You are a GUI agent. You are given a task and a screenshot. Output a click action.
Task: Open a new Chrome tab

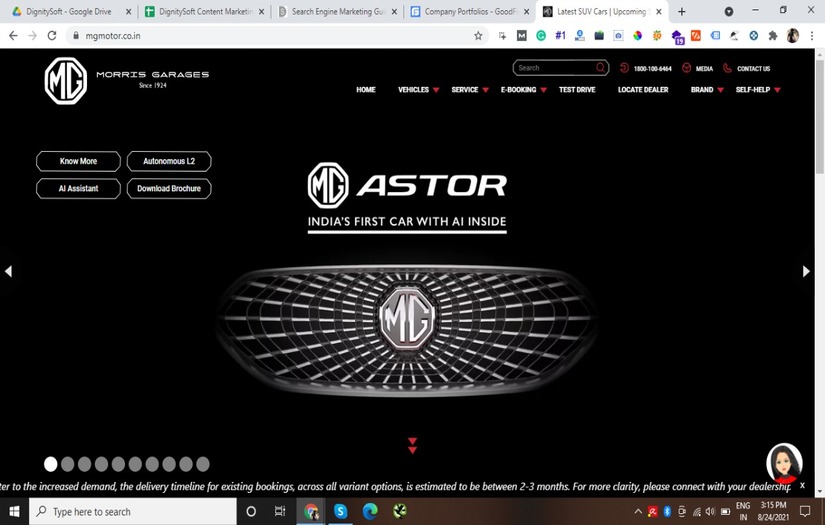point(682,12)
